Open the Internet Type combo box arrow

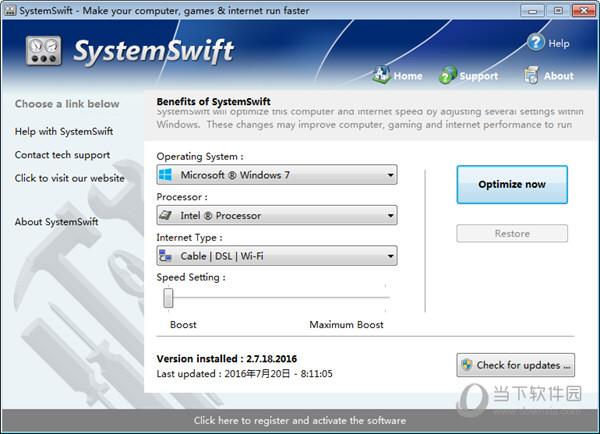point(390,256)
